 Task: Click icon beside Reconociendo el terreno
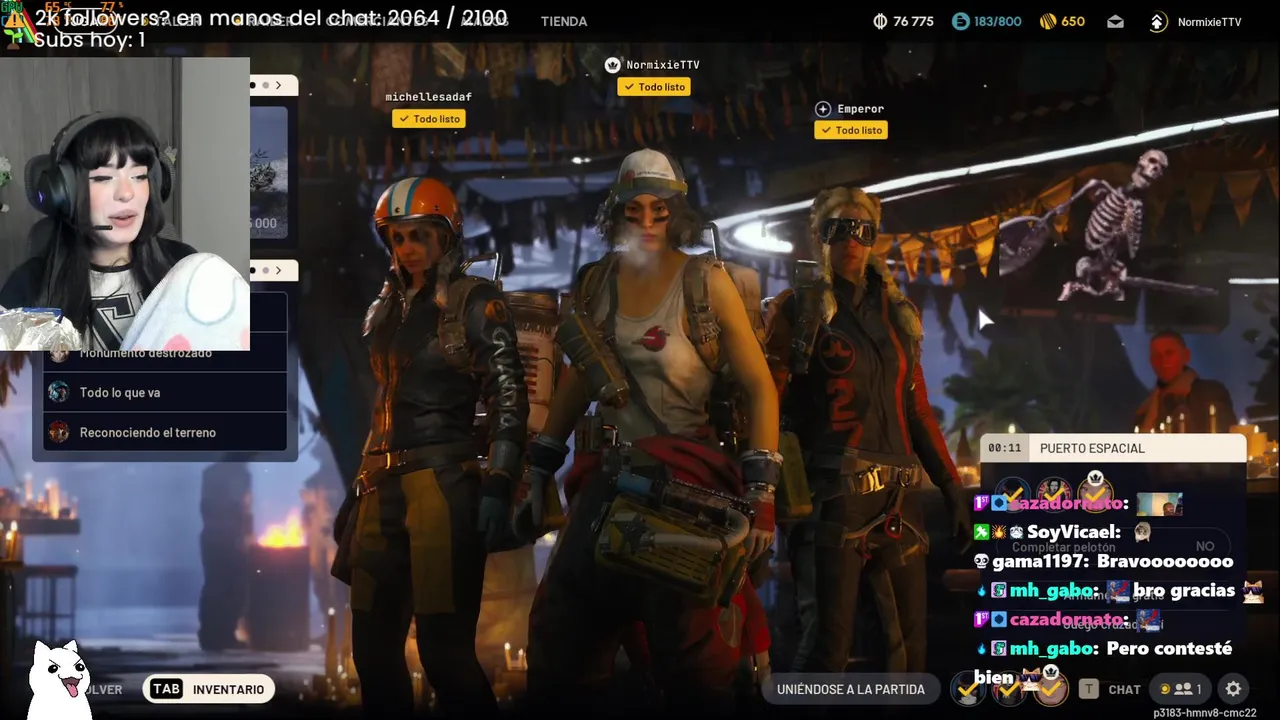click(x=59, y=433)
